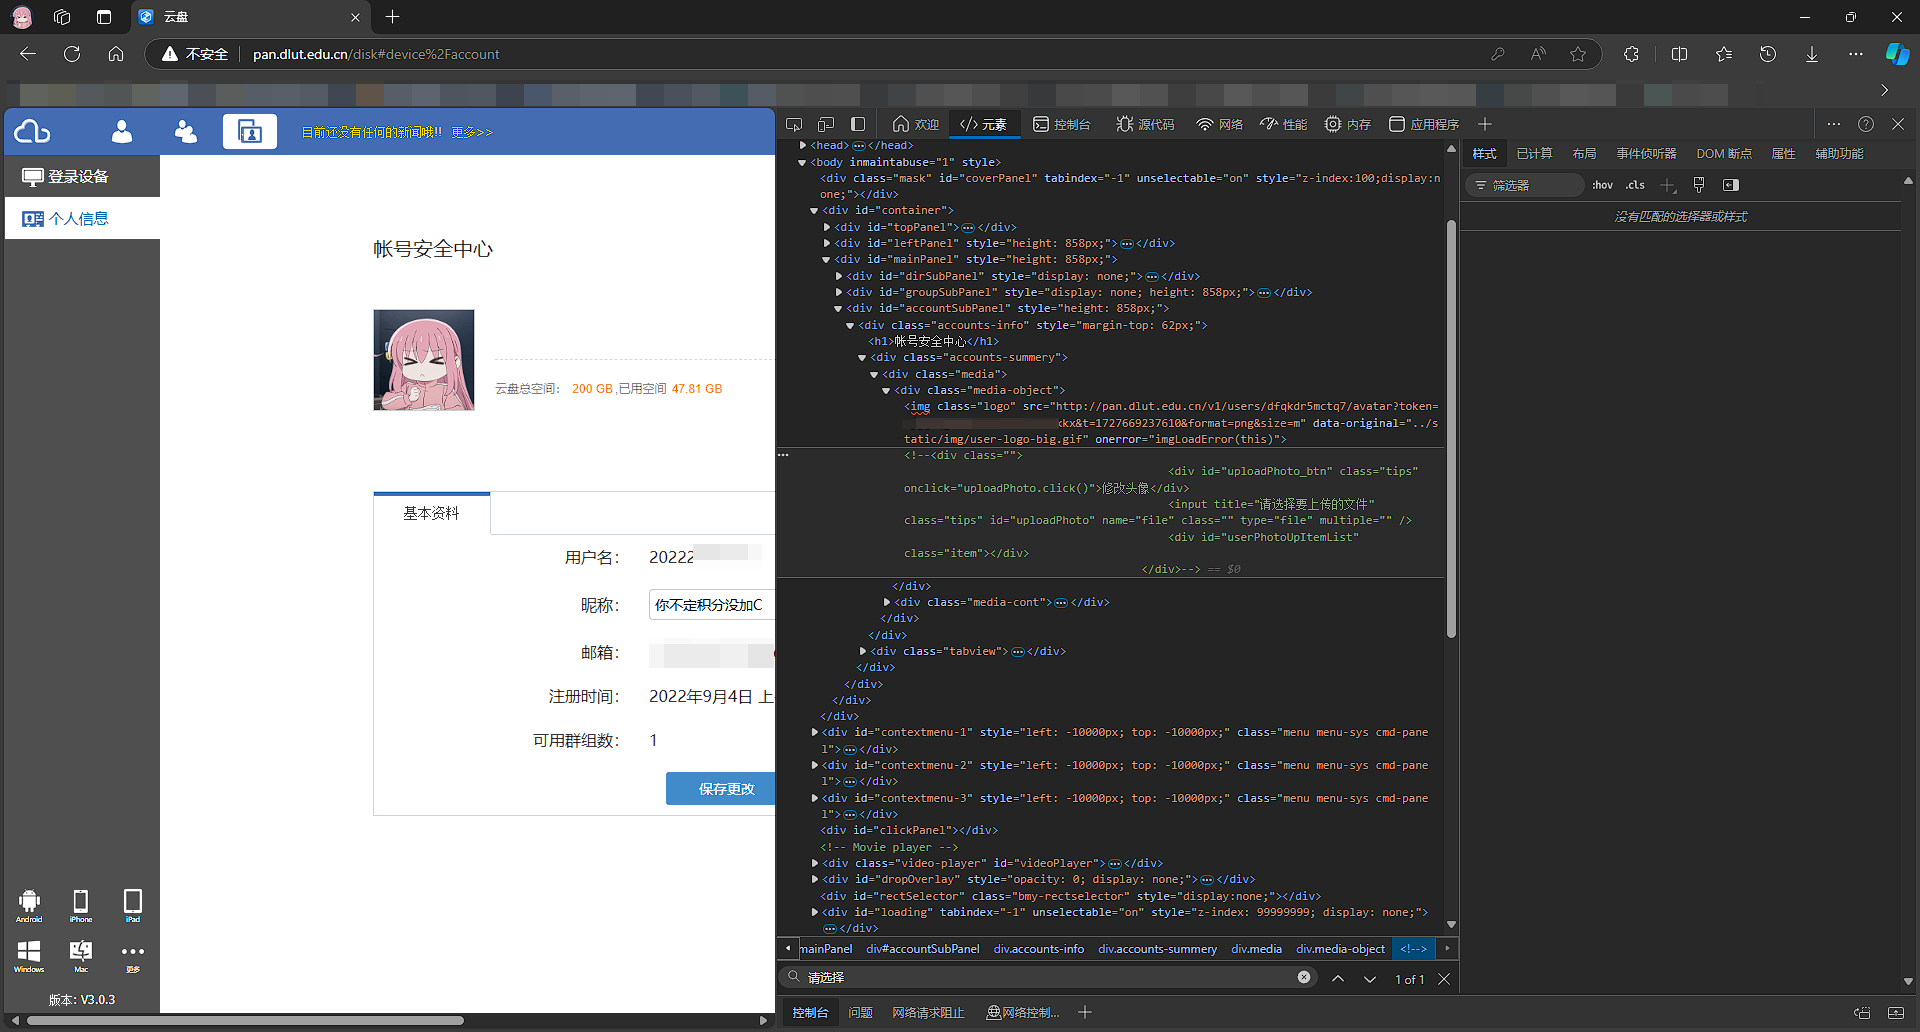Open the DevTools help question icon
The width and height of the screenshot is (1920, 1032).
[x=1866, y=124]
